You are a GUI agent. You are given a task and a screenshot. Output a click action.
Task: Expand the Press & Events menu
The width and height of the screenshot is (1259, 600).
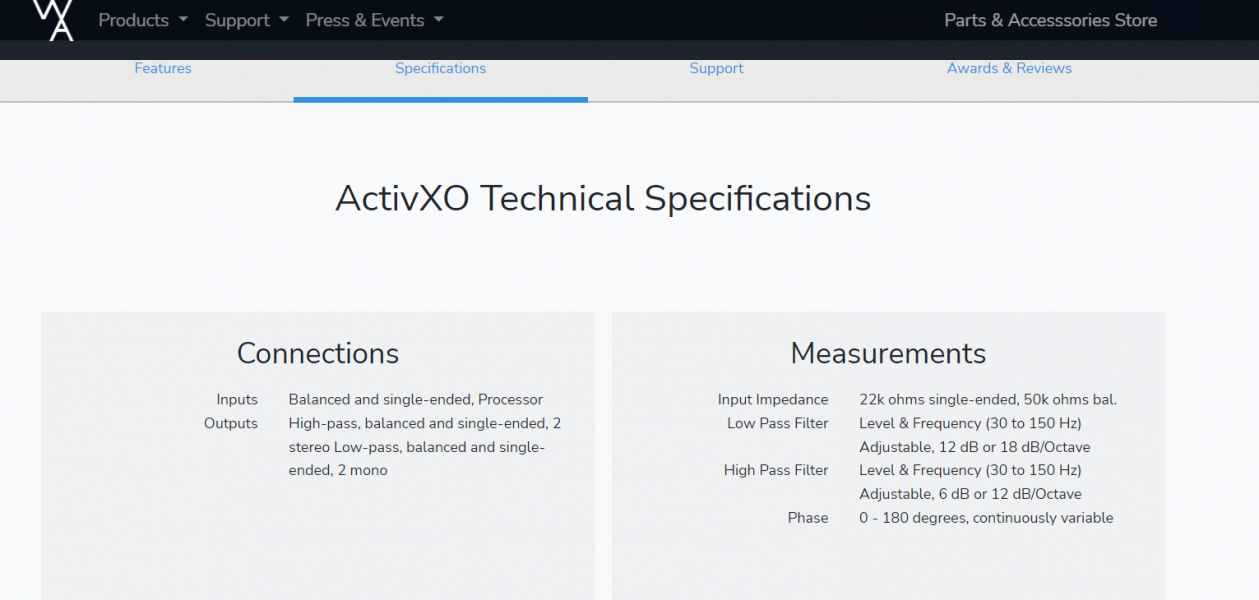[x=375, y=20]
